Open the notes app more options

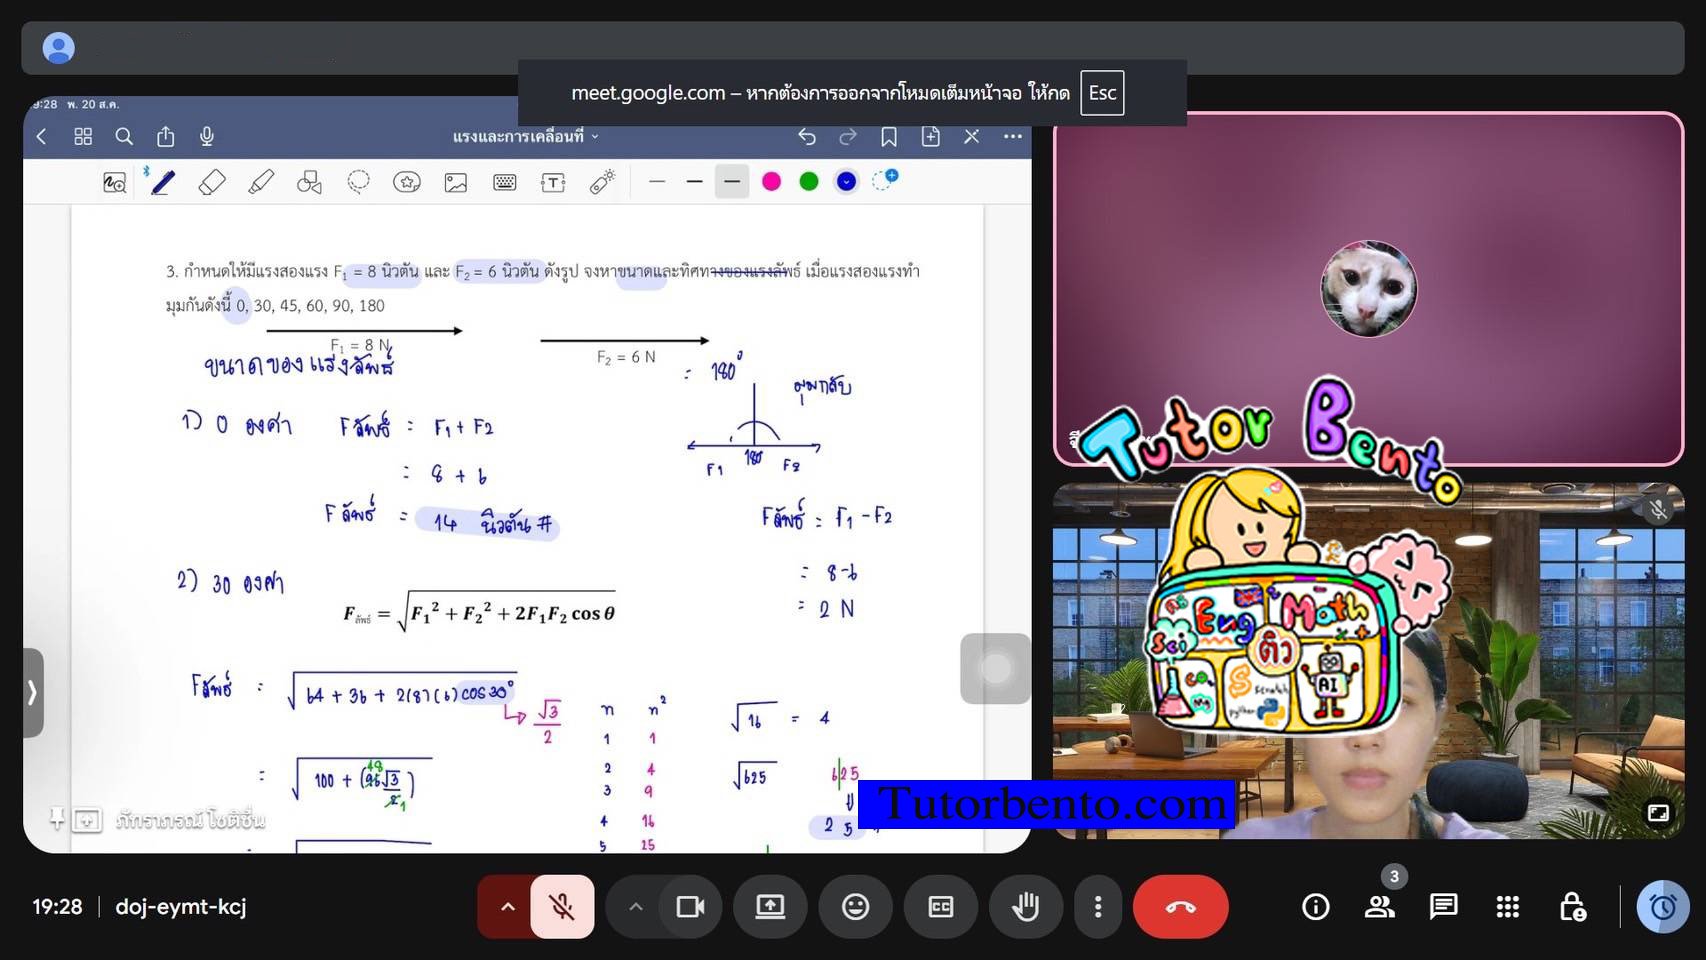tap(1012, 137)
